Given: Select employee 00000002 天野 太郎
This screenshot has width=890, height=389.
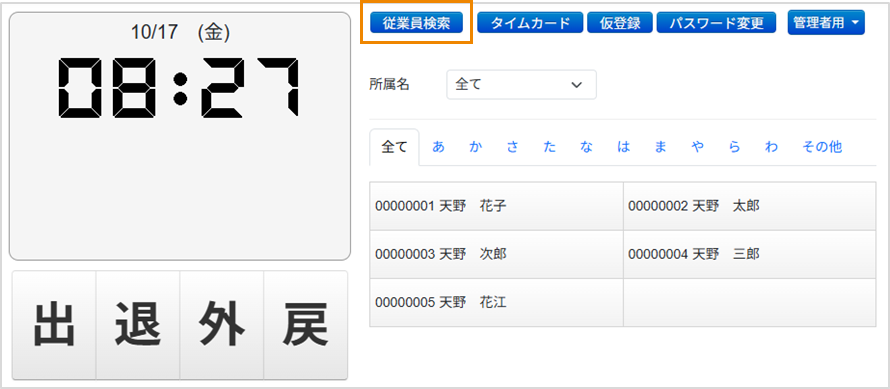Looking at the screenshot, I should click(749, 206).
